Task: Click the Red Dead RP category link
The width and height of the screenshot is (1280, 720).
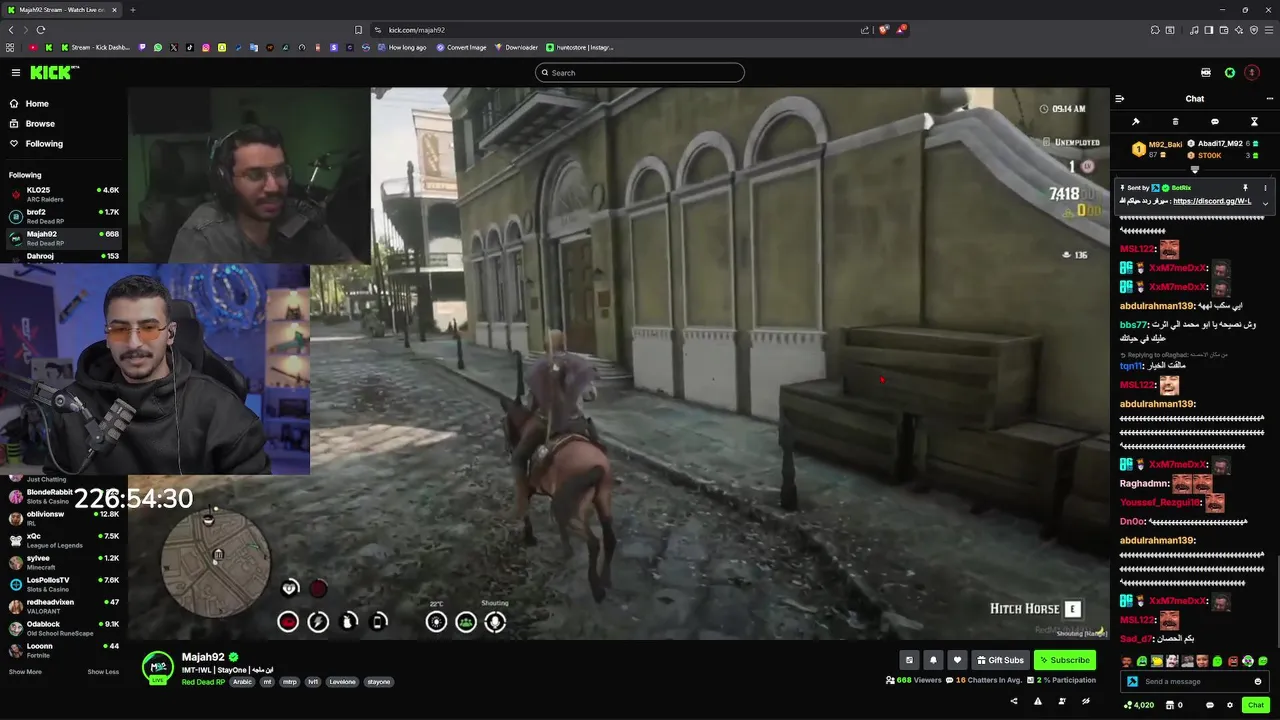Action: pos(203,682)
